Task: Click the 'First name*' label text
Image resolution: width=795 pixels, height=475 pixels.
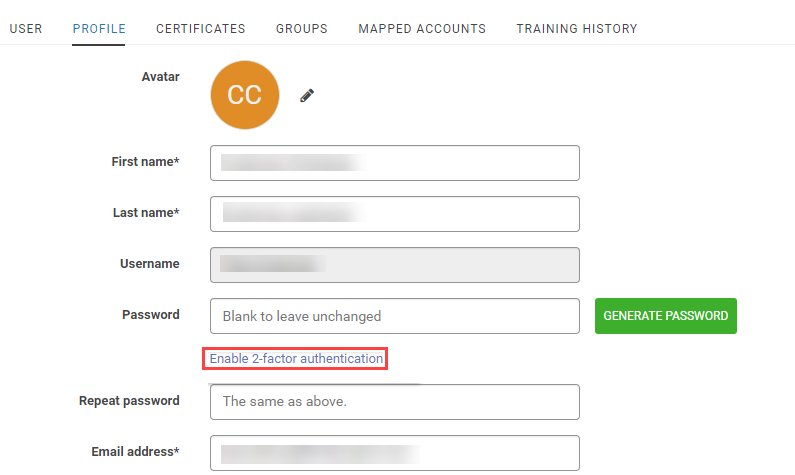Action: click(145, 162)
